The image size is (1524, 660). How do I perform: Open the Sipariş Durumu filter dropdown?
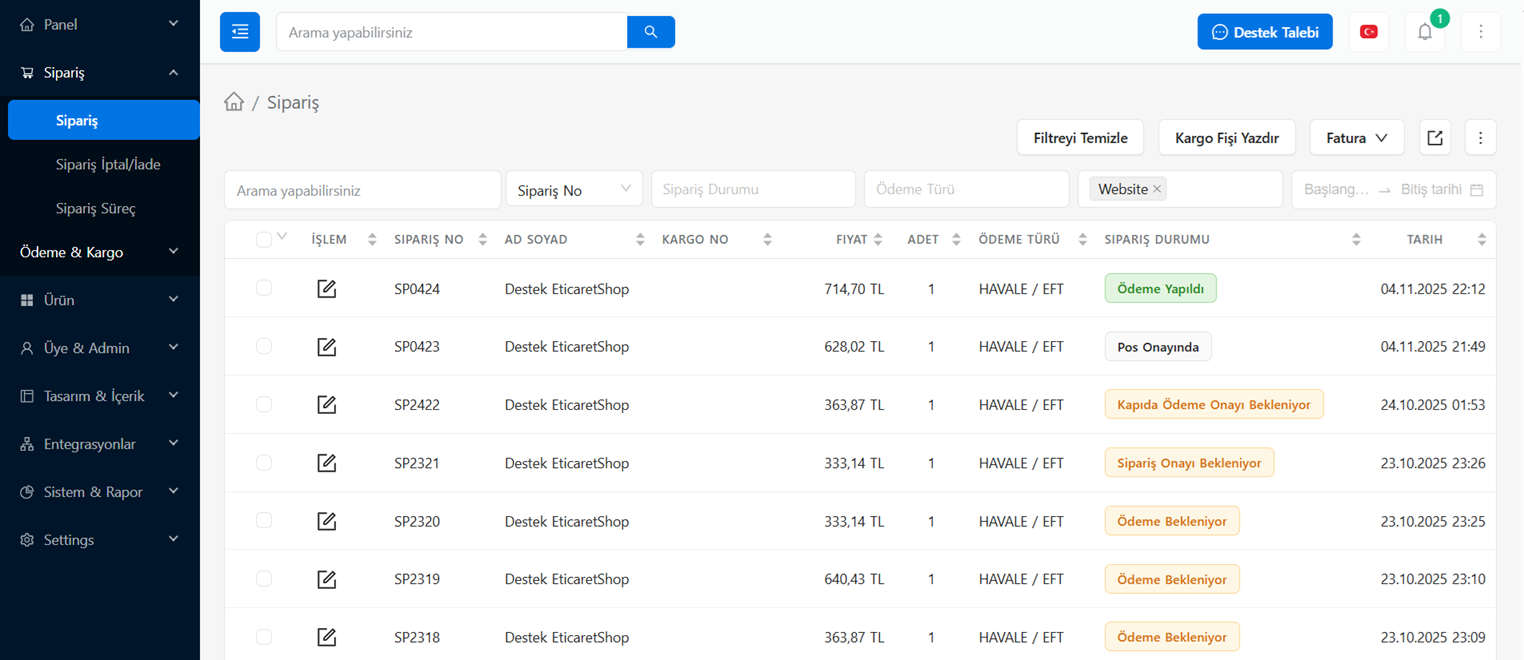[x=753, y=190]
